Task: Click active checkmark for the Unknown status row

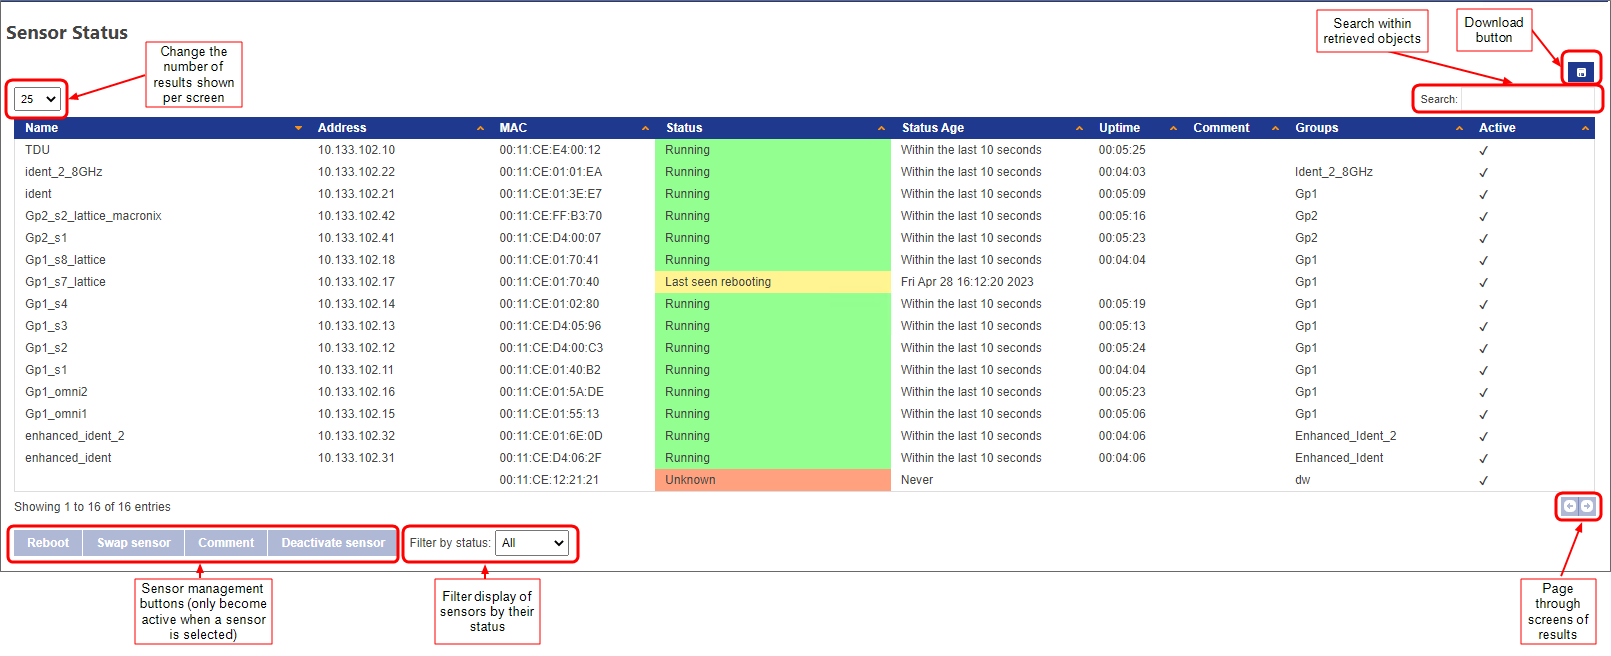Action: click(1483, 481)
